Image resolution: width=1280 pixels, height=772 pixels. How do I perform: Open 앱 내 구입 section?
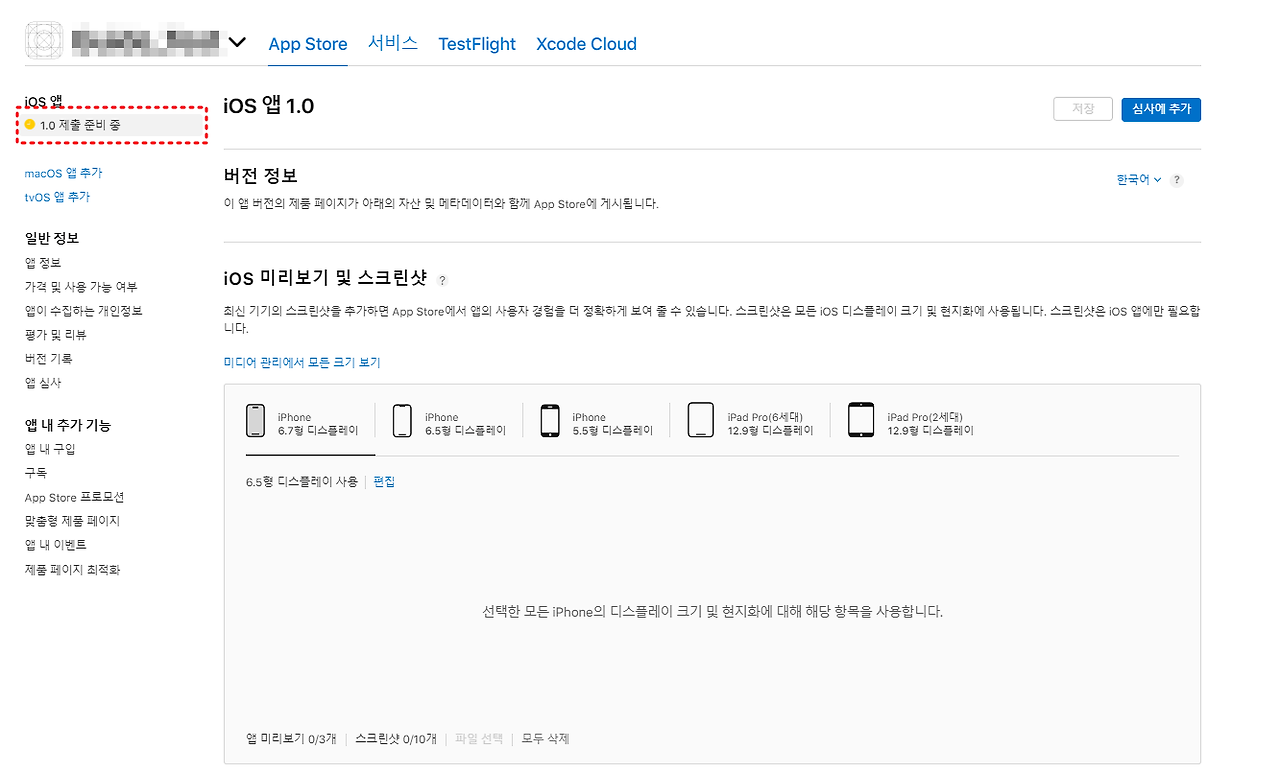pos(50,449)
